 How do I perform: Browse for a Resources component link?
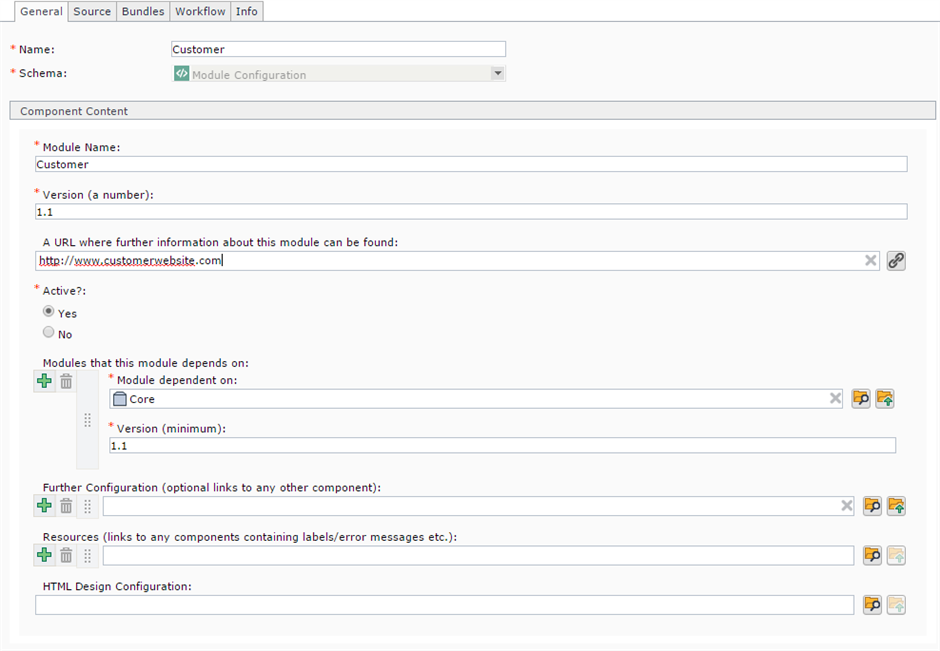point(873,555)
